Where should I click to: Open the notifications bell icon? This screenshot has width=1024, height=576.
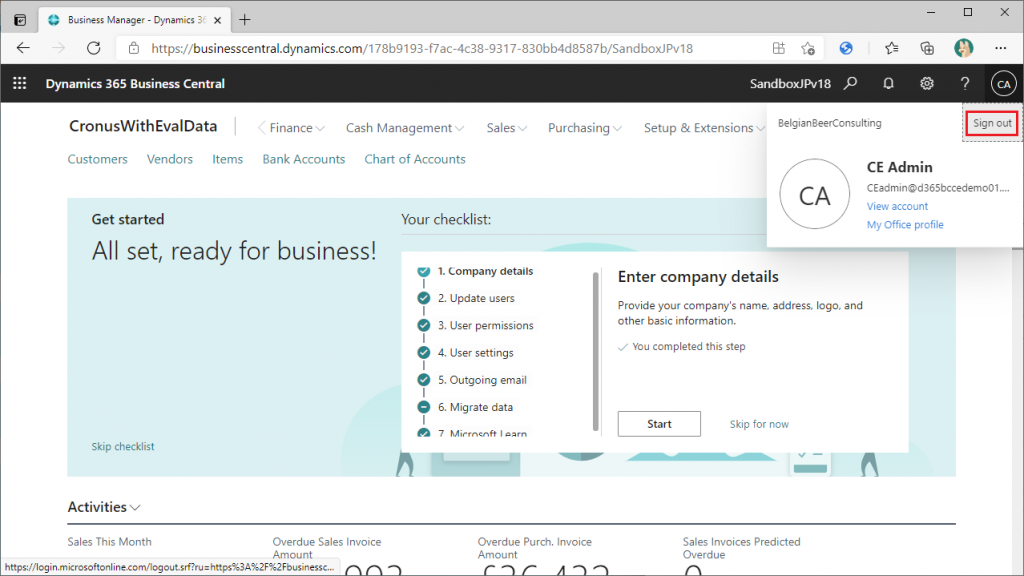pyautogui.click(x=888, y=84)
